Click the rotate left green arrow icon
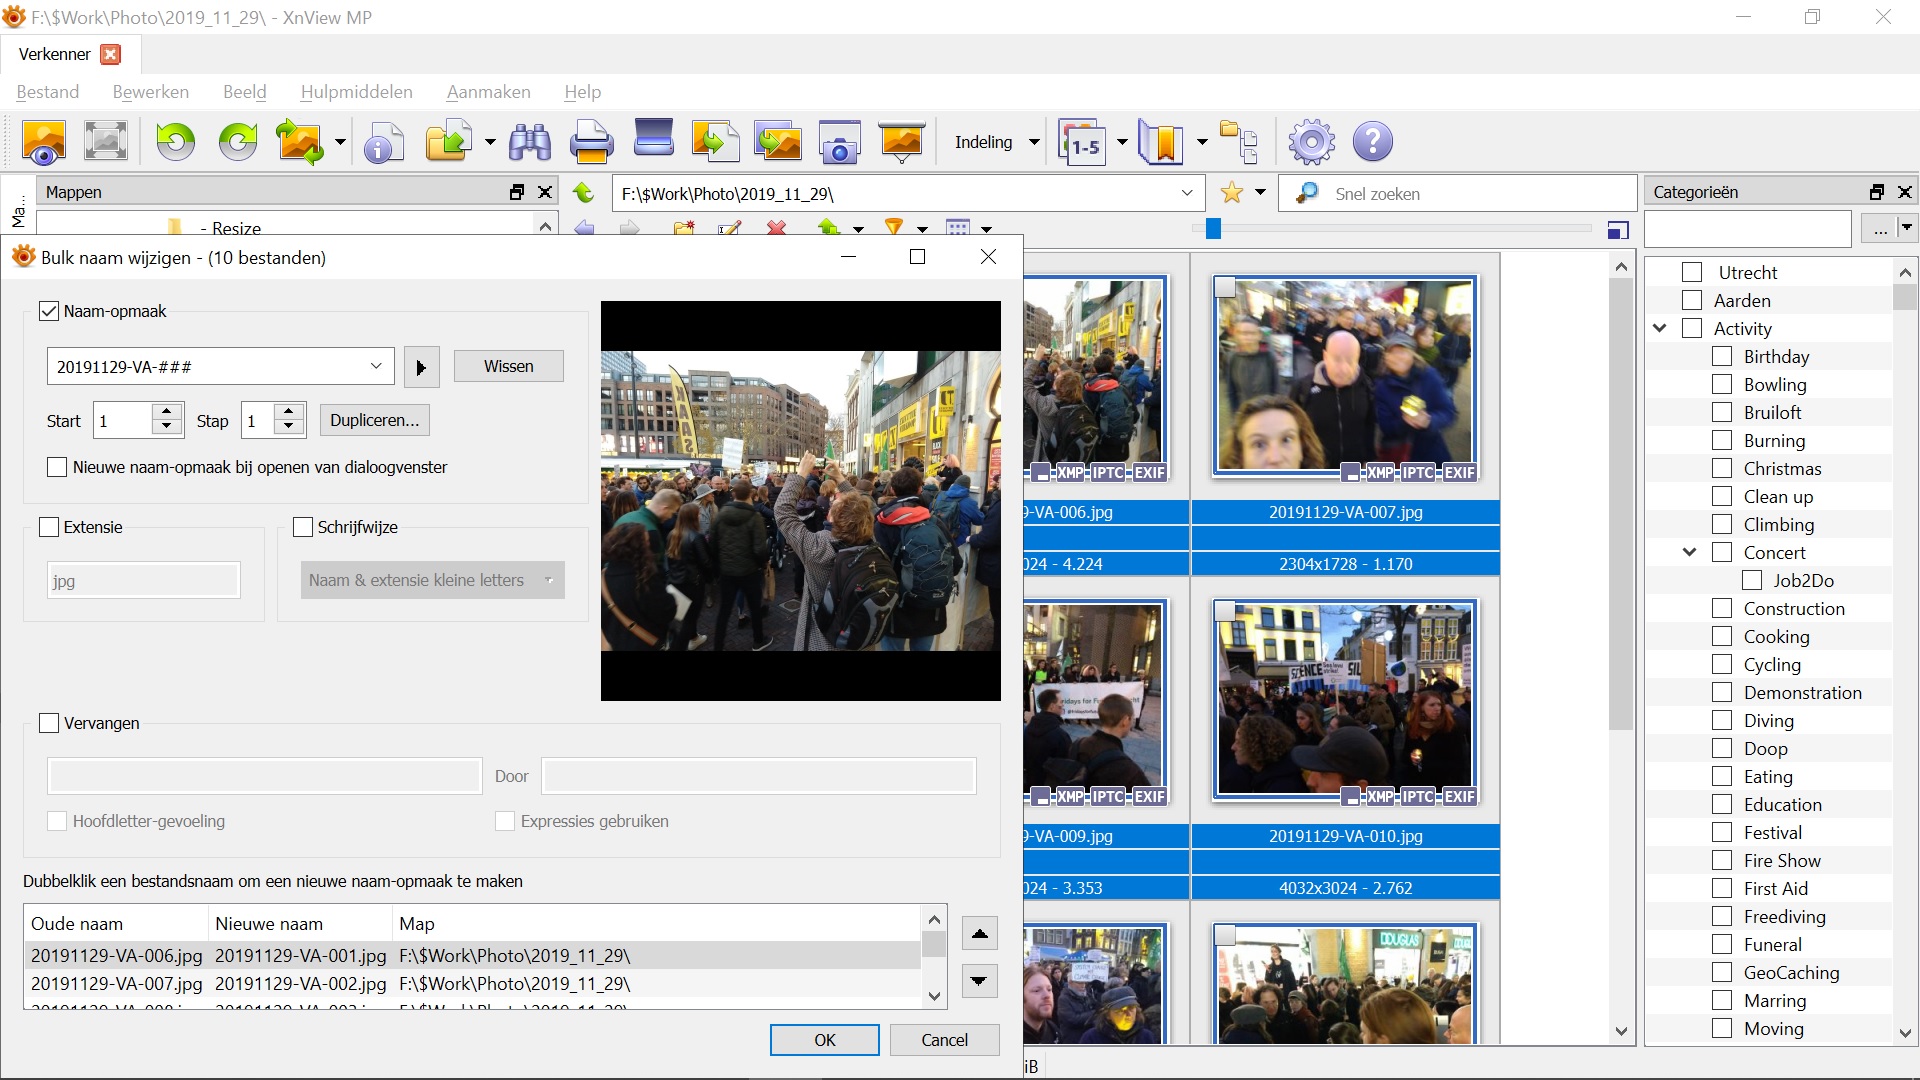1920x1080 pixels. pos(176,142)
